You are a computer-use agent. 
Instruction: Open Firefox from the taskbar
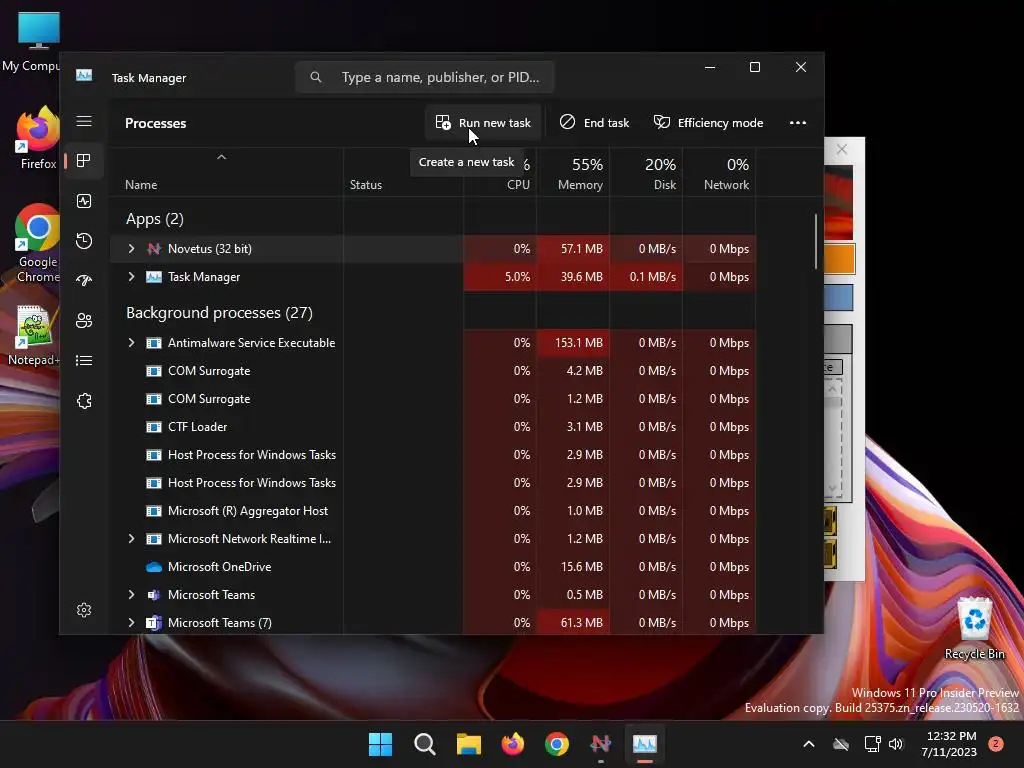(x=513, y=744)
